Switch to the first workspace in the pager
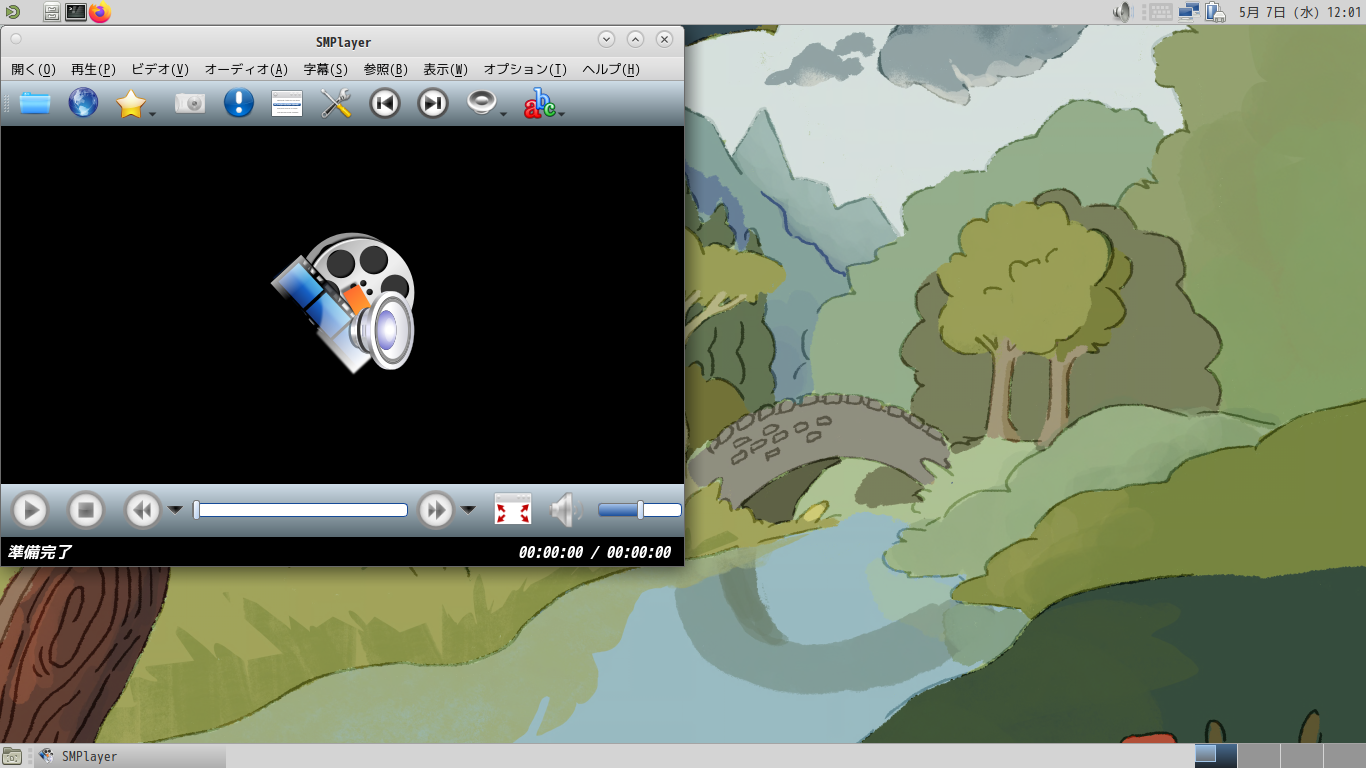1366x768 pixels. [1216, 756]
